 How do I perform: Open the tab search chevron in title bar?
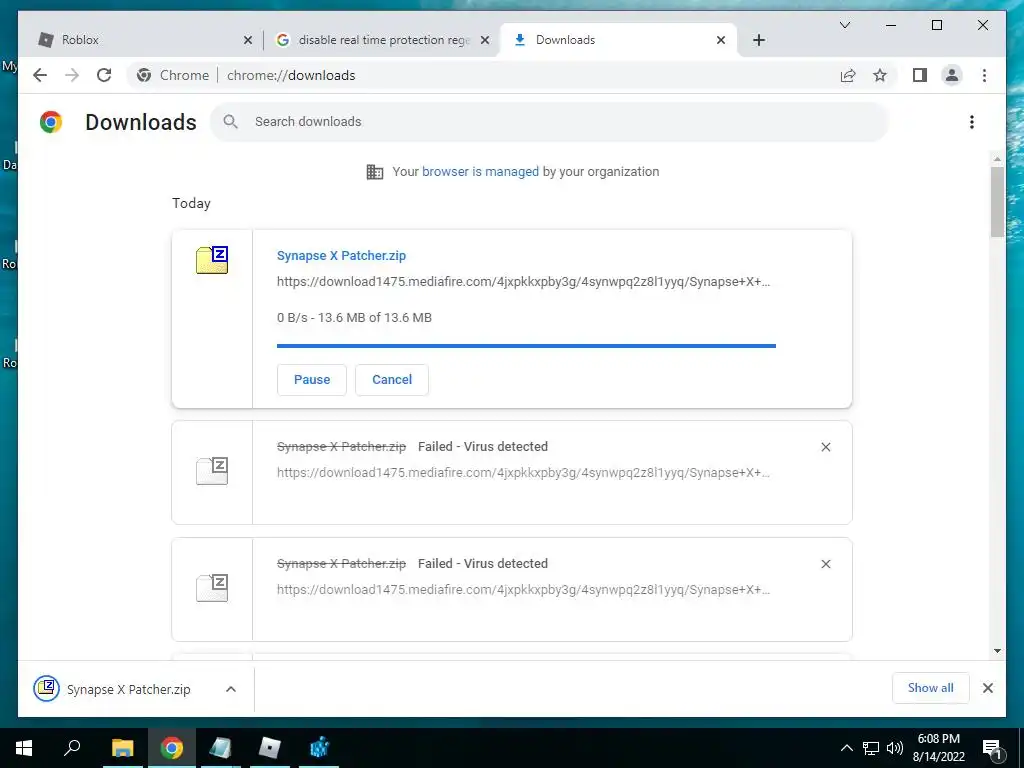click(x=844, y=25)
